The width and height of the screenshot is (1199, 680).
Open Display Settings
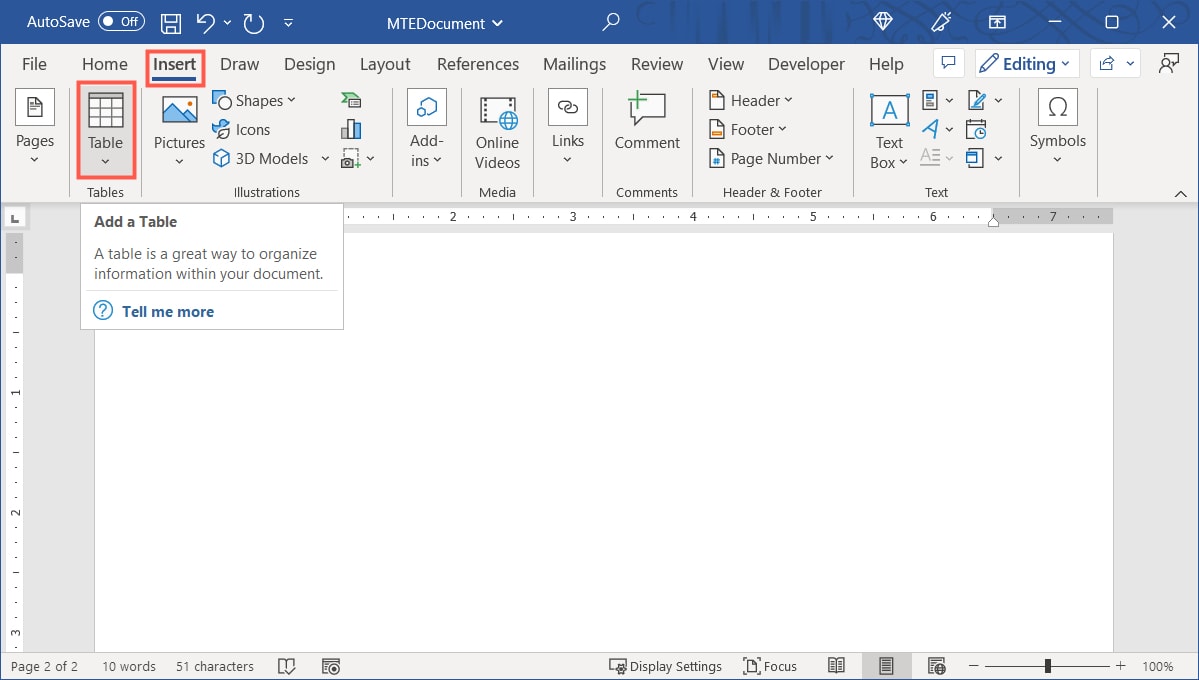[665, 665]
